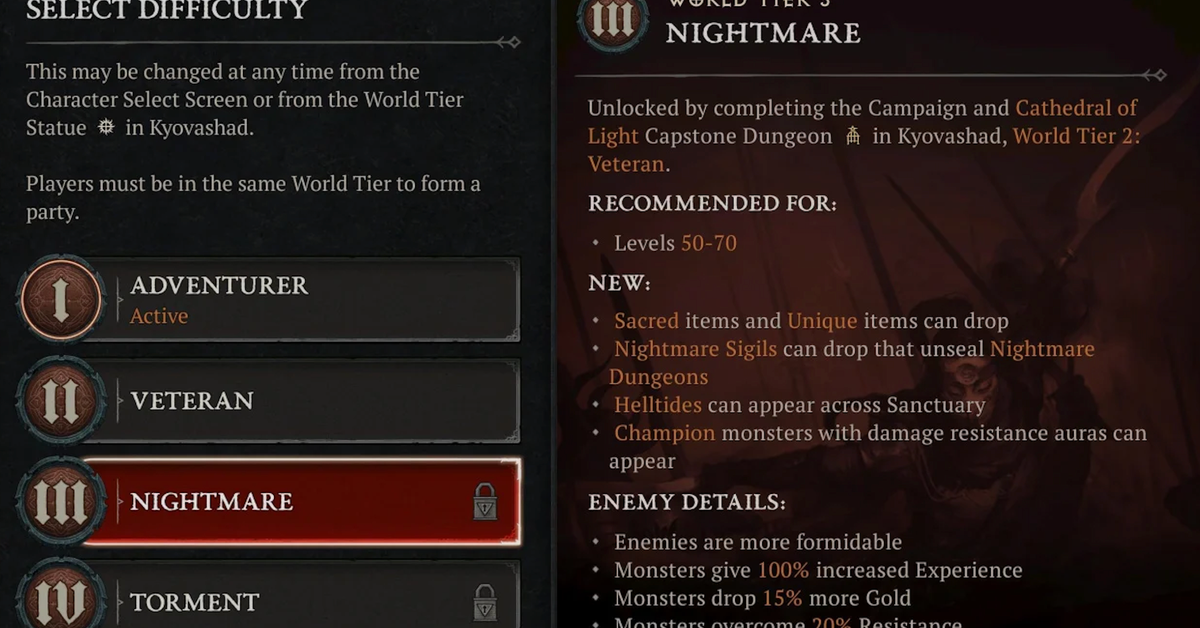Click the Sacred items highlighted keyword
The image size is (1200, 628).
click(647, 321)
